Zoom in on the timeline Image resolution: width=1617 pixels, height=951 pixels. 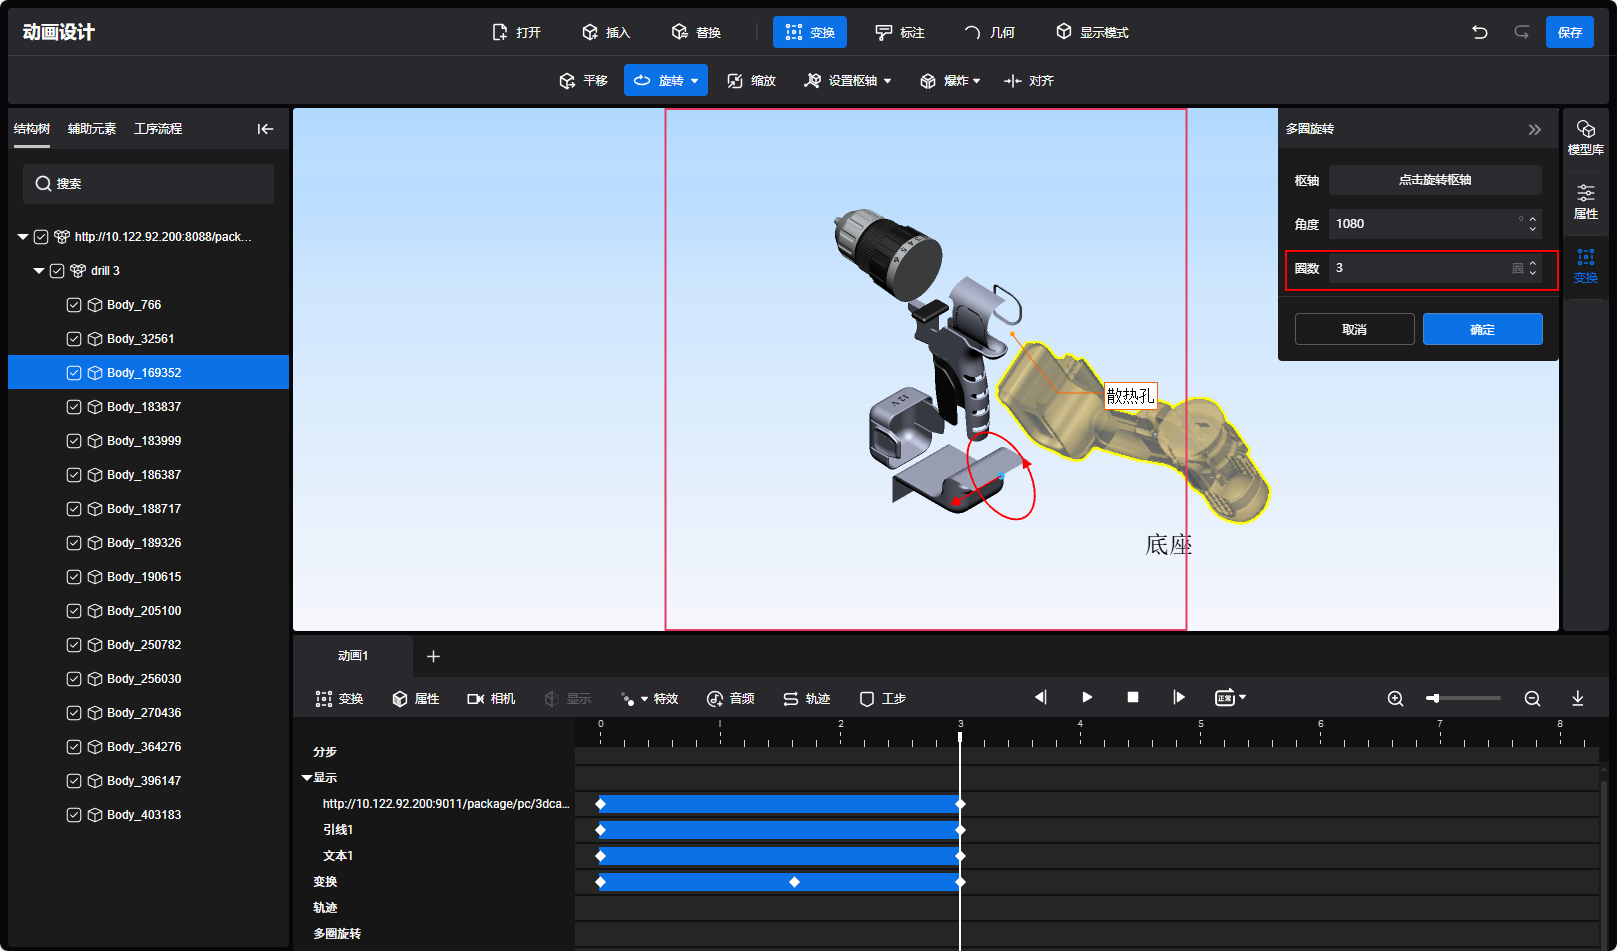(x=1395, y=698)
